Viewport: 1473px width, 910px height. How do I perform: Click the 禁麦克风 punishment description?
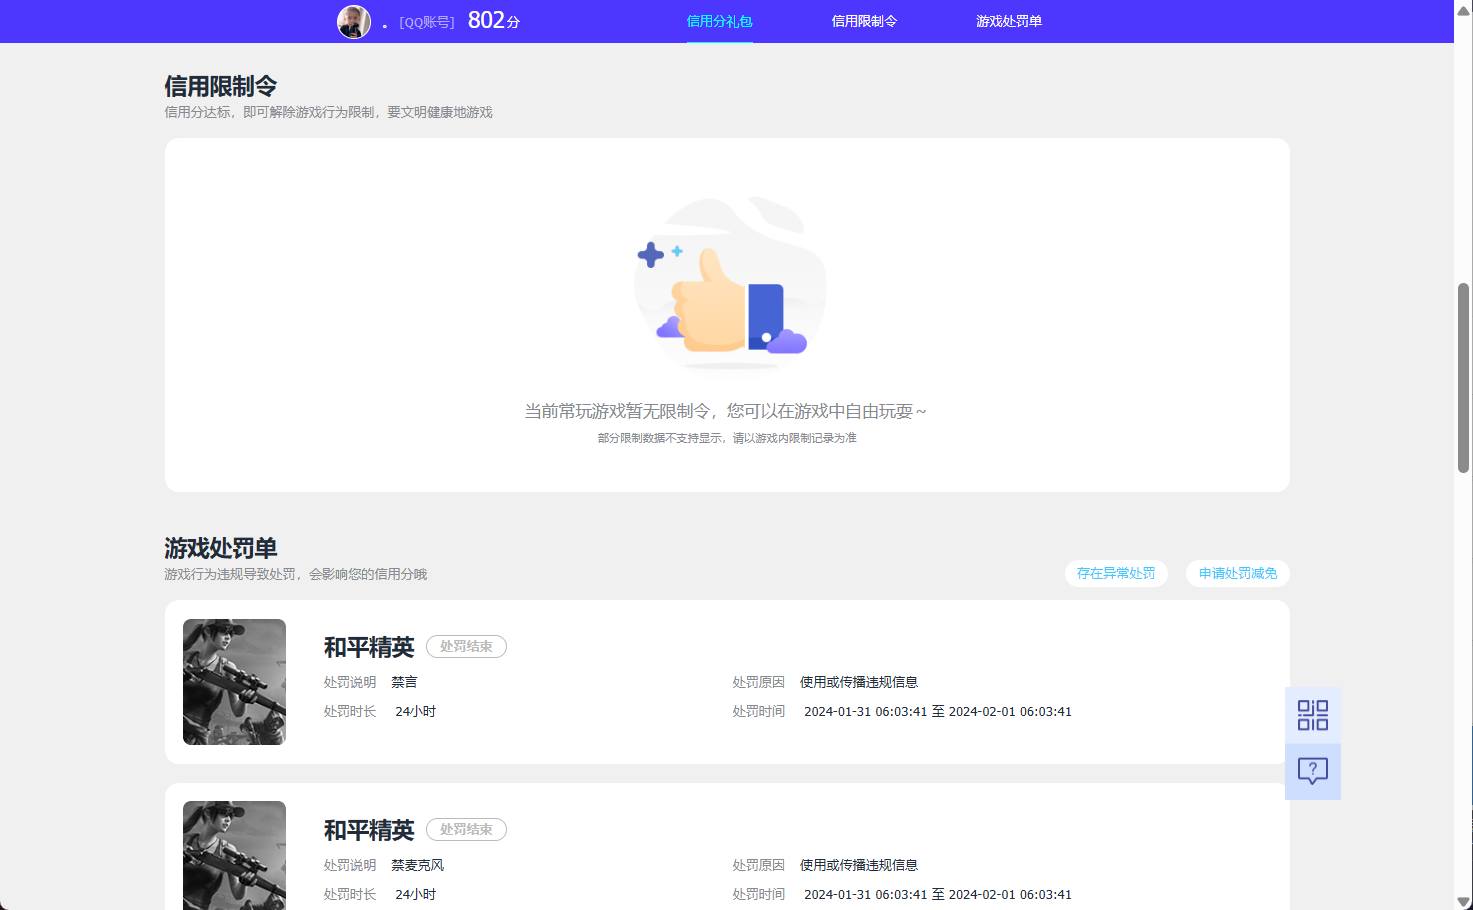click(417, 865)
